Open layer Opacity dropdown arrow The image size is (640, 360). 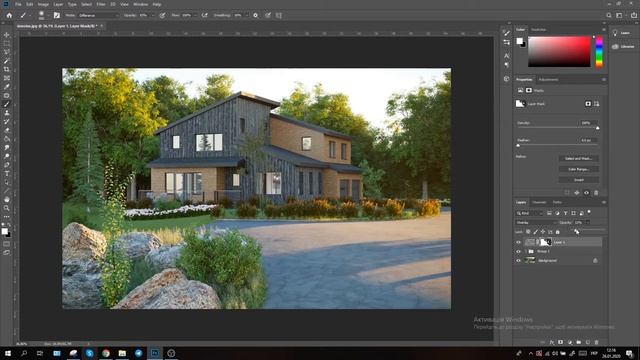(588, 222)
